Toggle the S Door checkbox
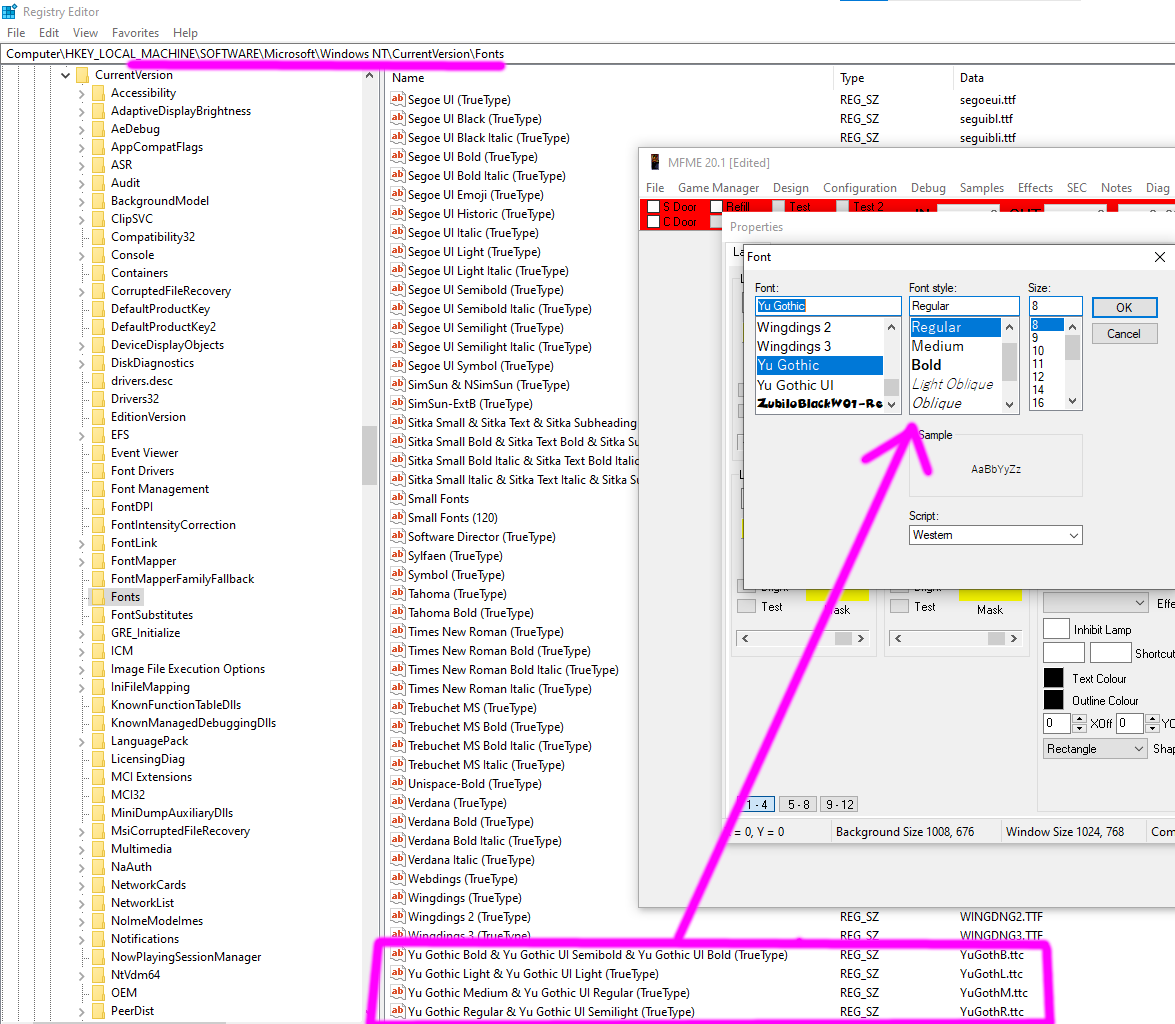The height and width of the screenshot is (1024, 1175). pyautogui.click(x=653, y=207)
